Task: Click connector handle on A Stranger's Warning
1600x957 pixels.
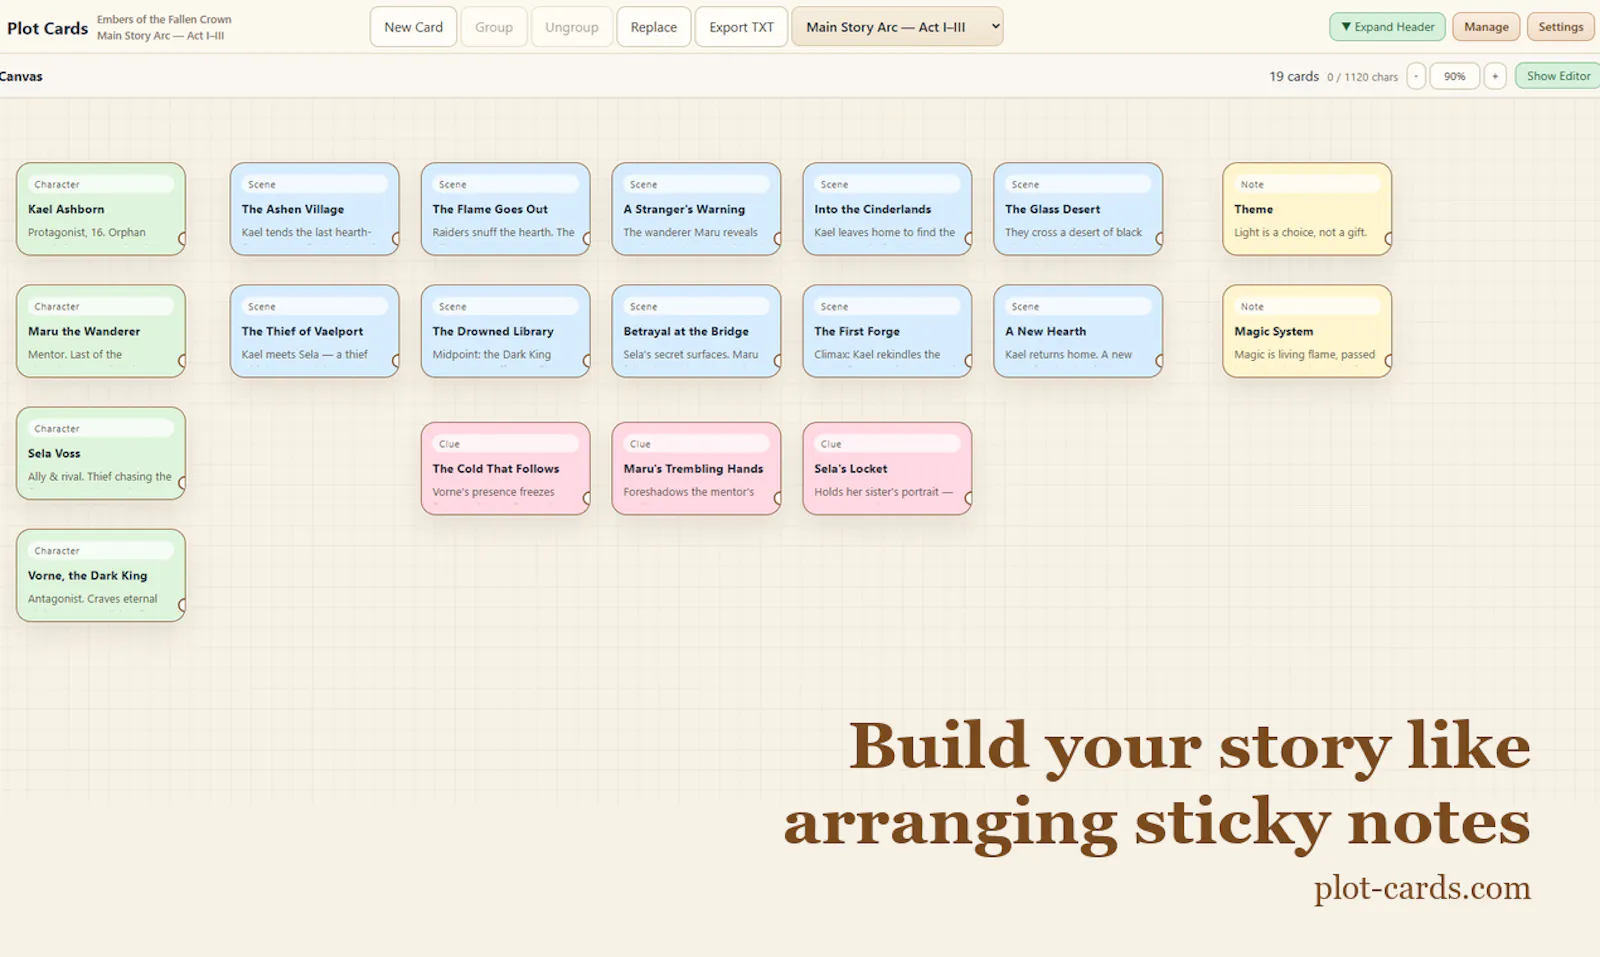Action: (x=779, y=239)
